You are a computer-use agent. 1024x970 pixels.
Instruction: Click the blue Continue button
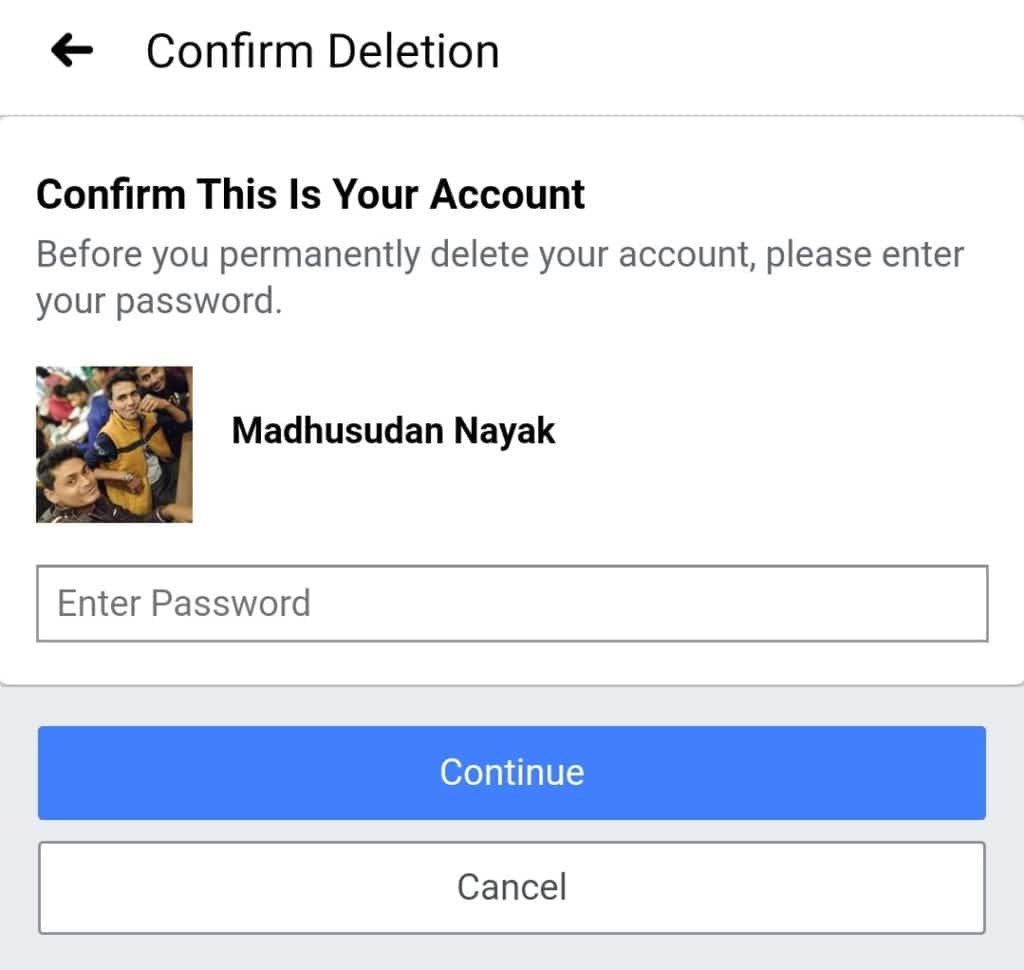(x=512, y=772)
